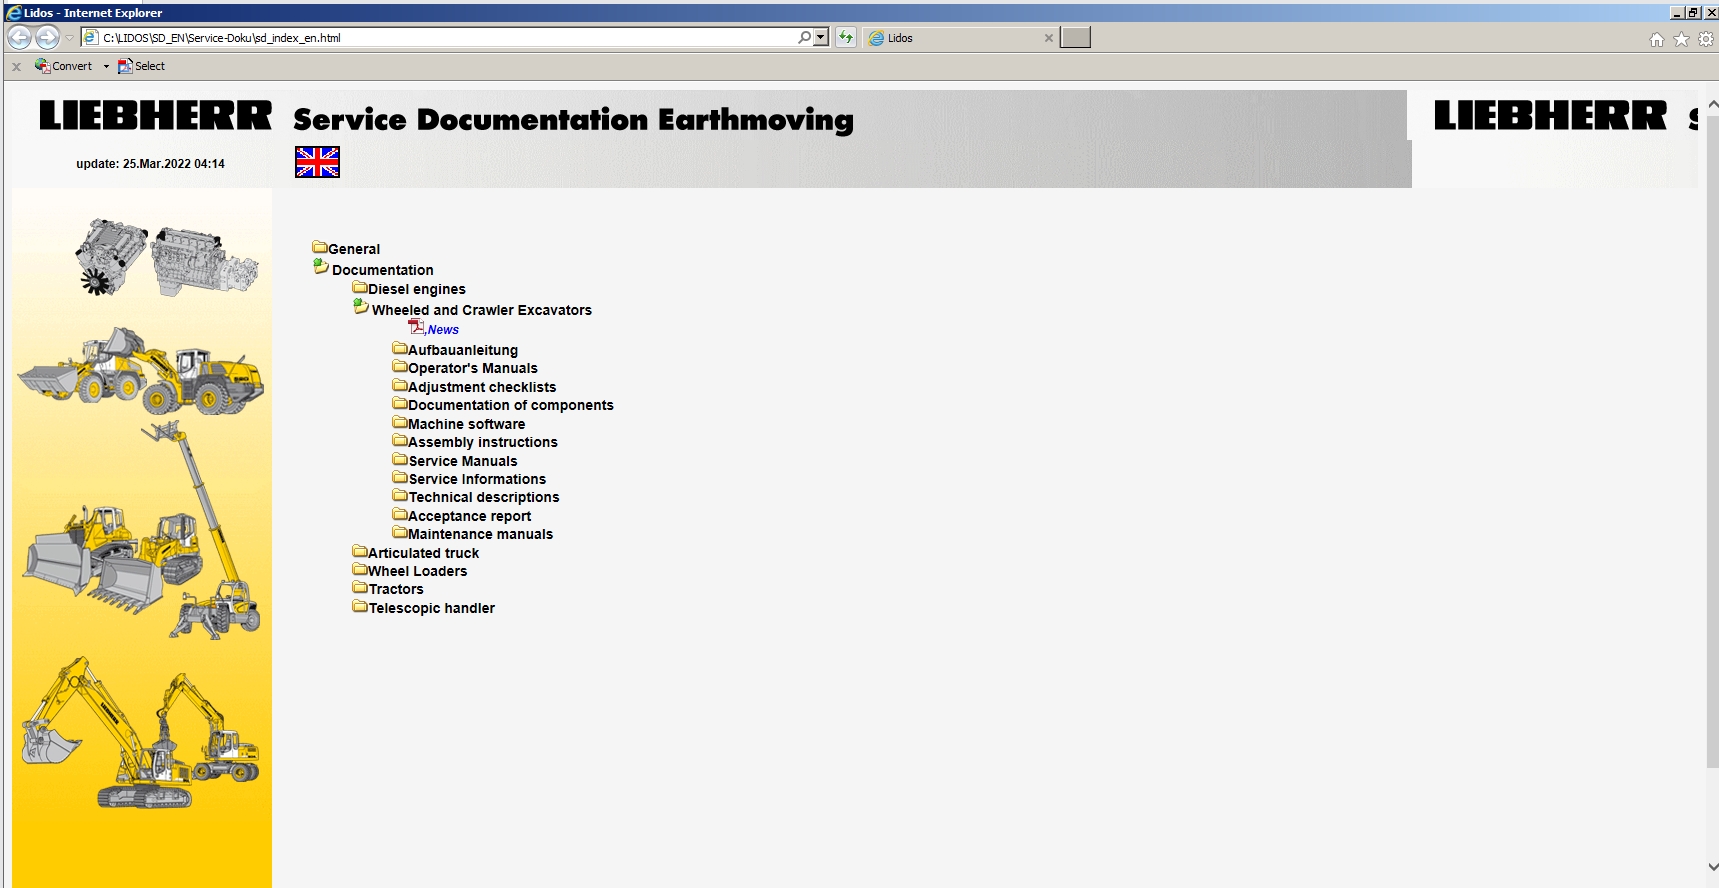Open the Aufbauanleitung folder icon
This screenshot has height=888, width=1719.
click(400, 348)
